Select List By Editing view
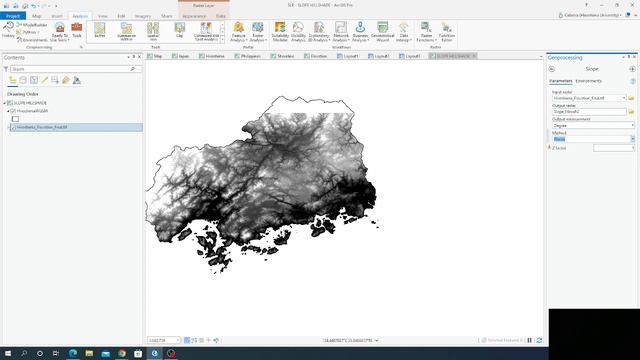 coord(44,80)
